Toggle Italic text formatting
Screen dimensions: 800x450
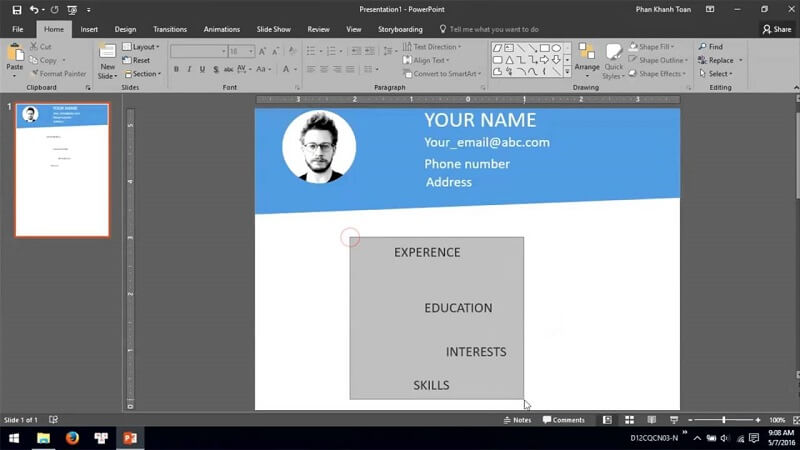tap(190, 70)
